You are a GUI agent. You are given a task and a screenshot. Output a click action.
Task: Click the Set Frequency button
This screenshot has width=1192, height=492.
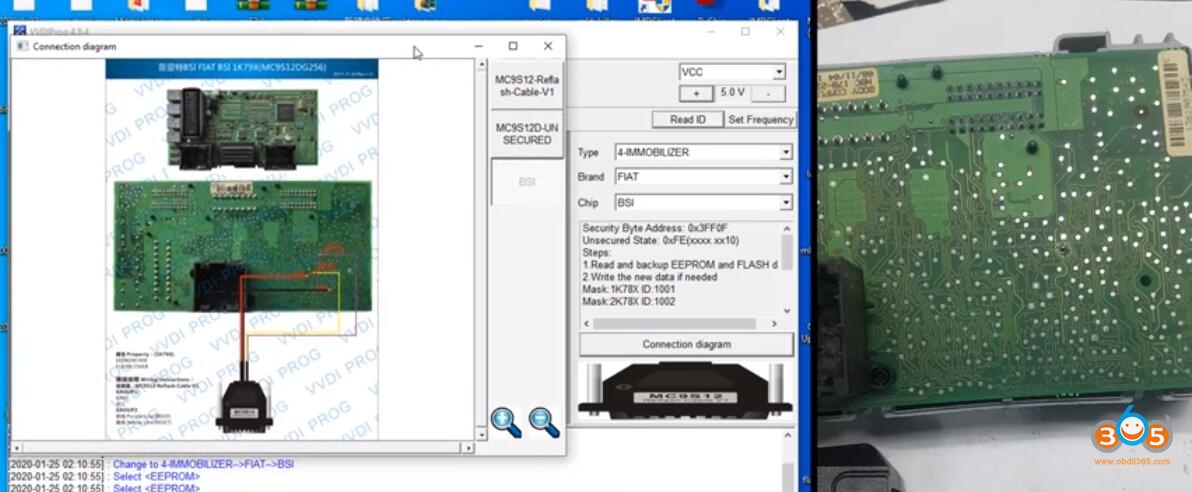pos(760,119)
